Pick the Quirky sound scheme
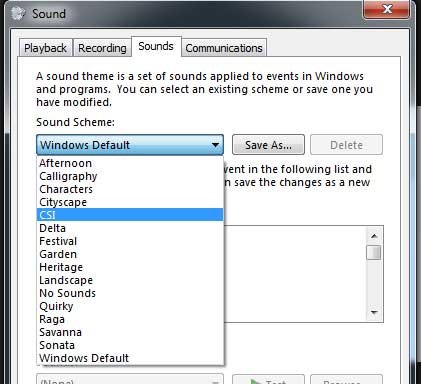The image size is (421, 384). coord(130,306)
